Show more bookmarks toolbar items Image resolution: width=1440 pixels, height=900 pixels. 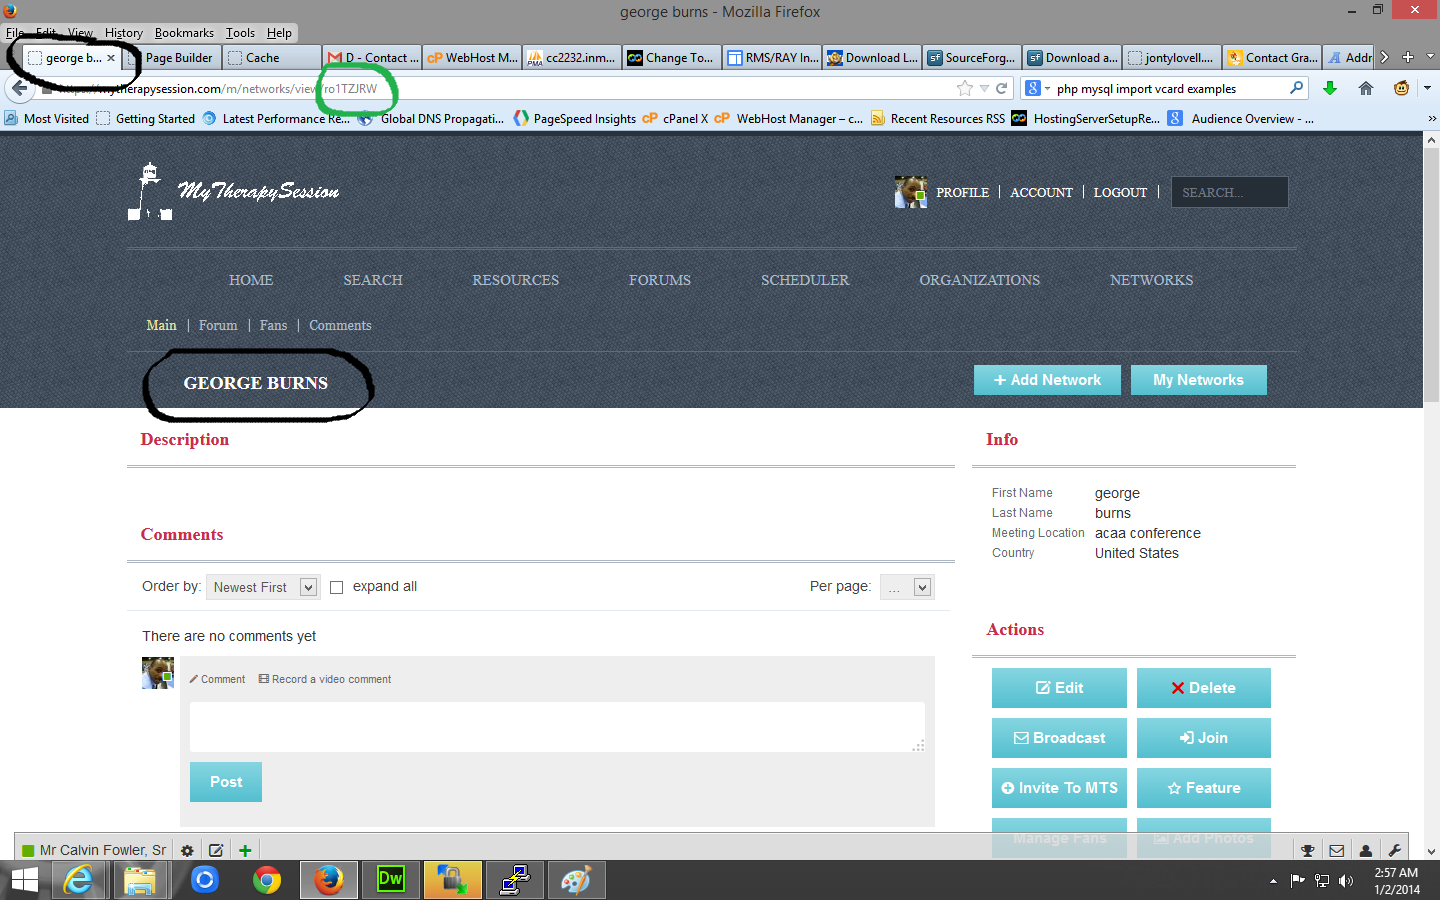click(x=1431, y=118)
